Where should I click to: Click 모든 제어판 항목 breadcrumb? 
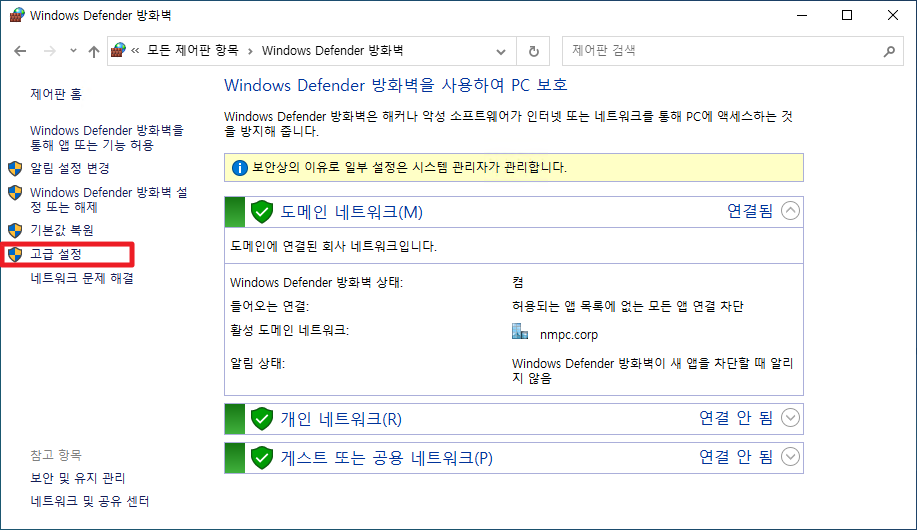192,50
